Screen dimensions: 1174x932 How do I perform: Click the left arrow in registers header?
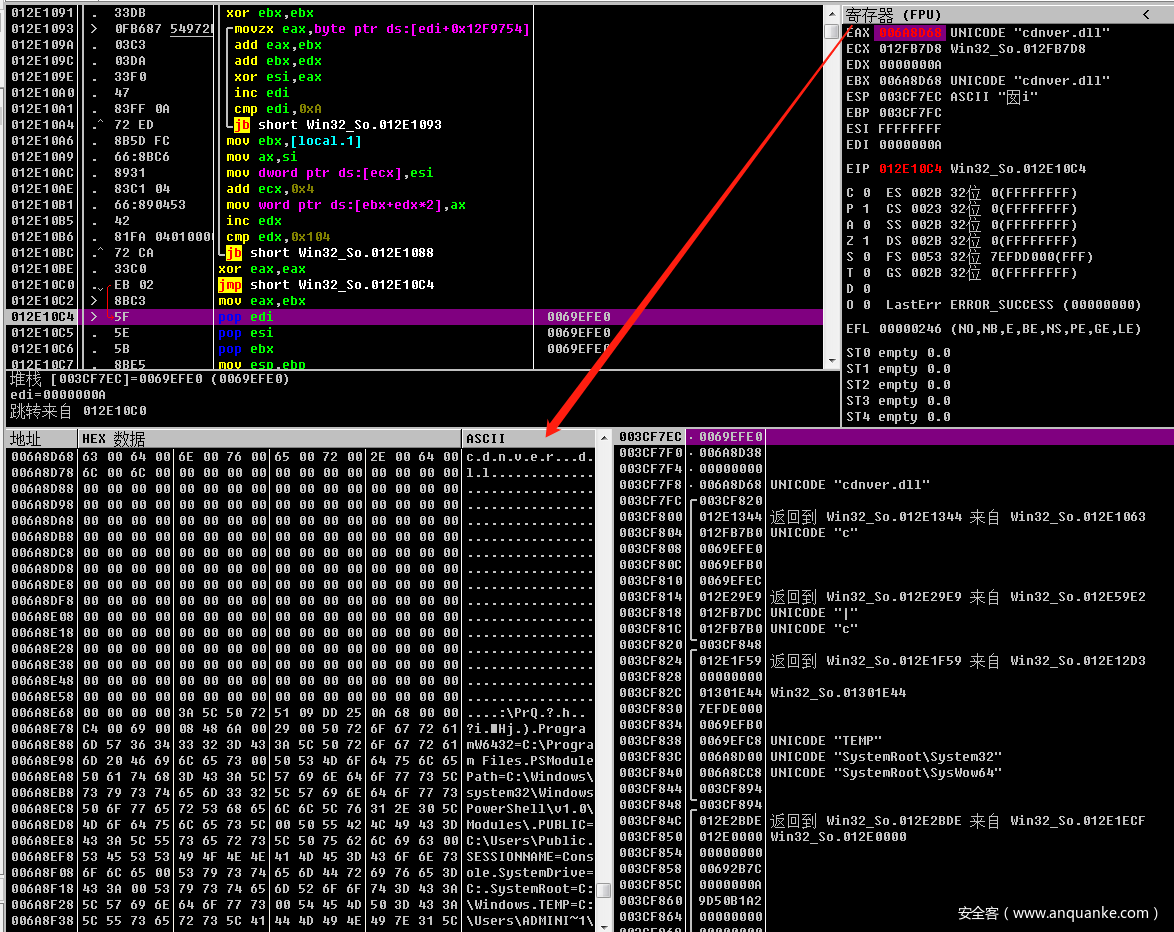click(1146, 14)
